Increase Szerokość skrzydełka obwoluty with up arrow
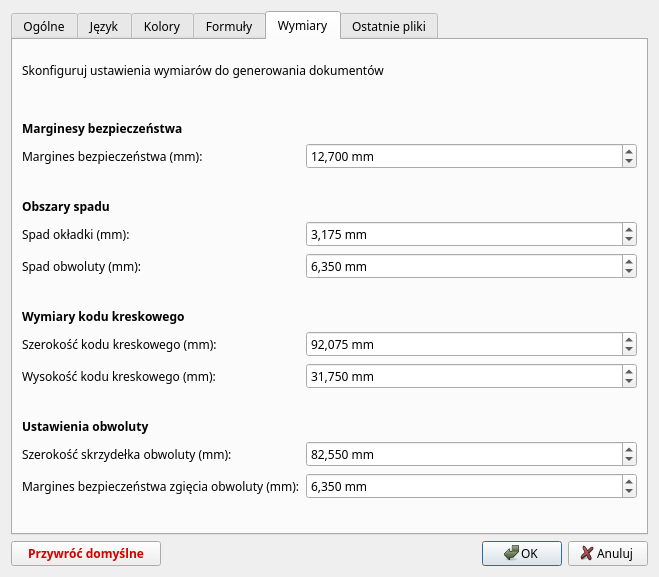 point(628,449)
